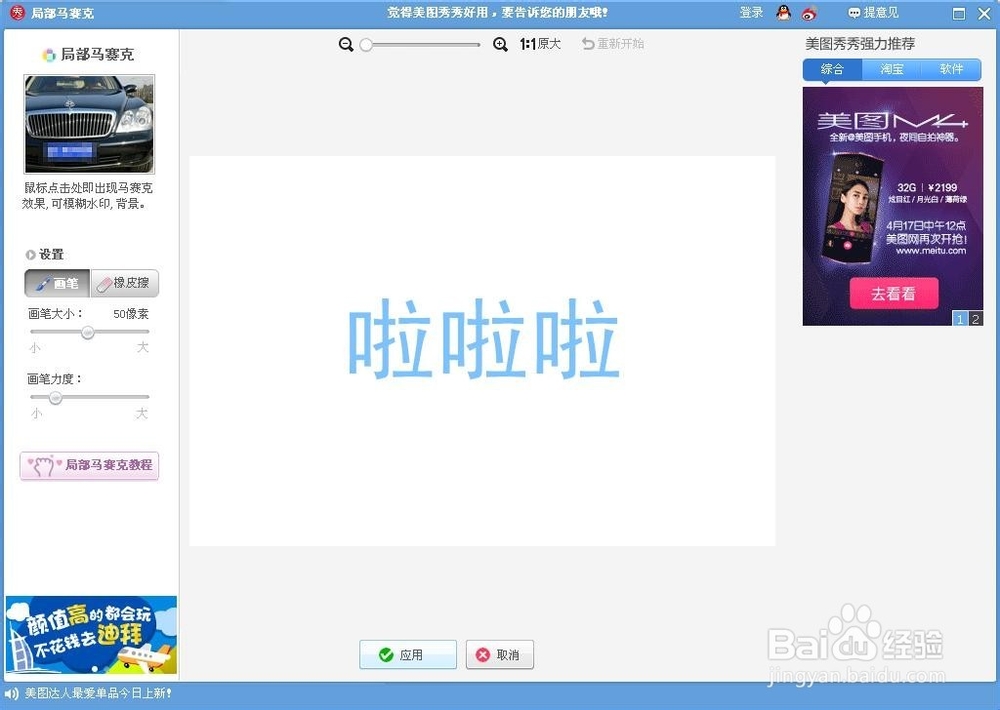This screenshot has width=1000, height=710.
Task: Zoom out using the magnifier minus icon
Action: [346, 44]
